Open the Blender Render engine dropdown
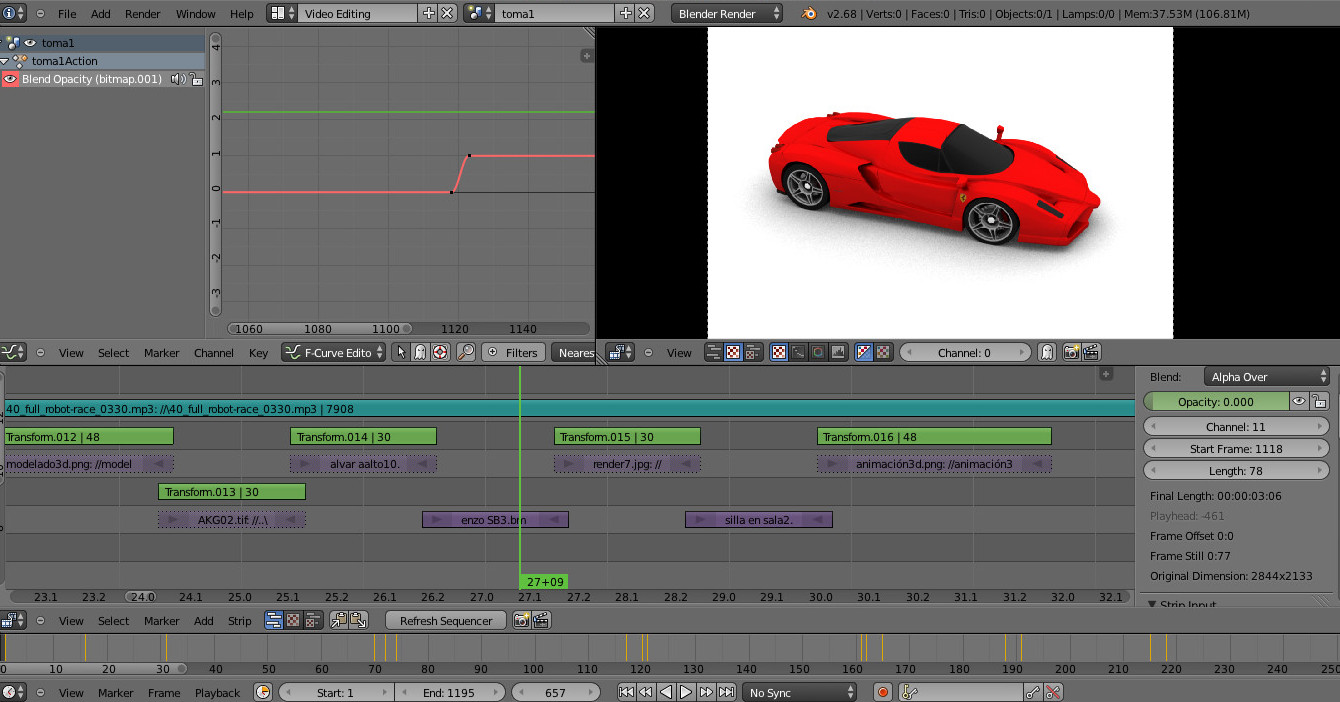This screenshot has height=702, width=1340. pos(726,14)
